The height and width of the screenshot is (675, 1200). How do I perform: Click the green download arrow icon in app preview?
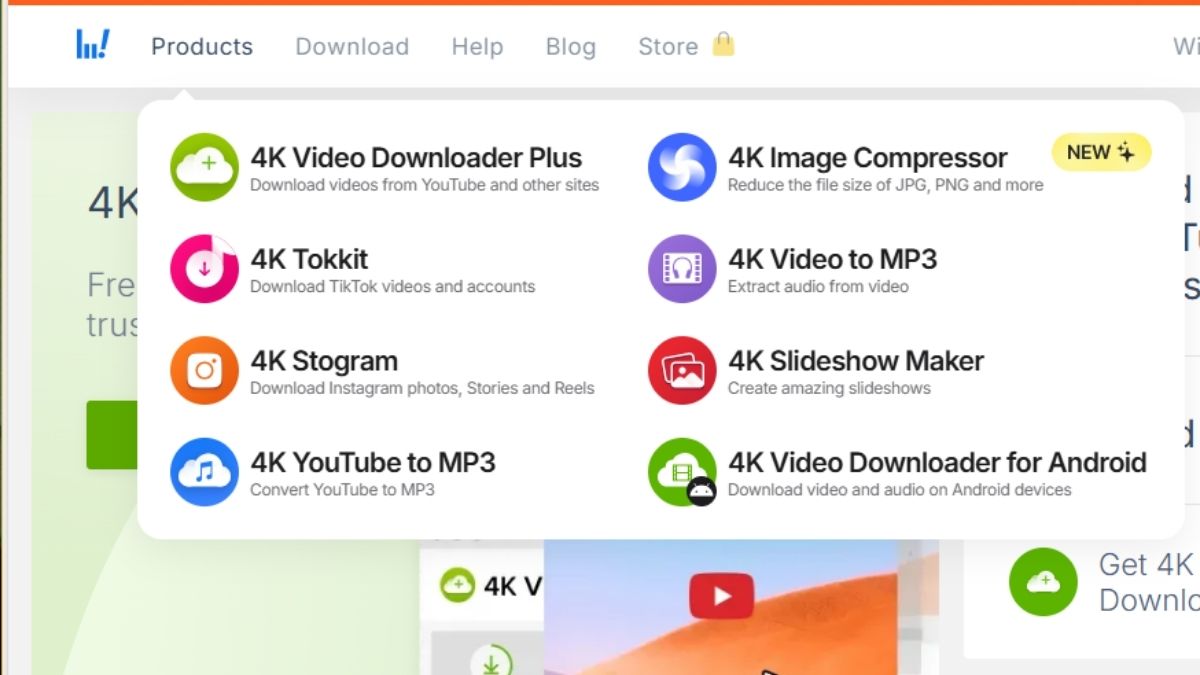pos(491,660)
